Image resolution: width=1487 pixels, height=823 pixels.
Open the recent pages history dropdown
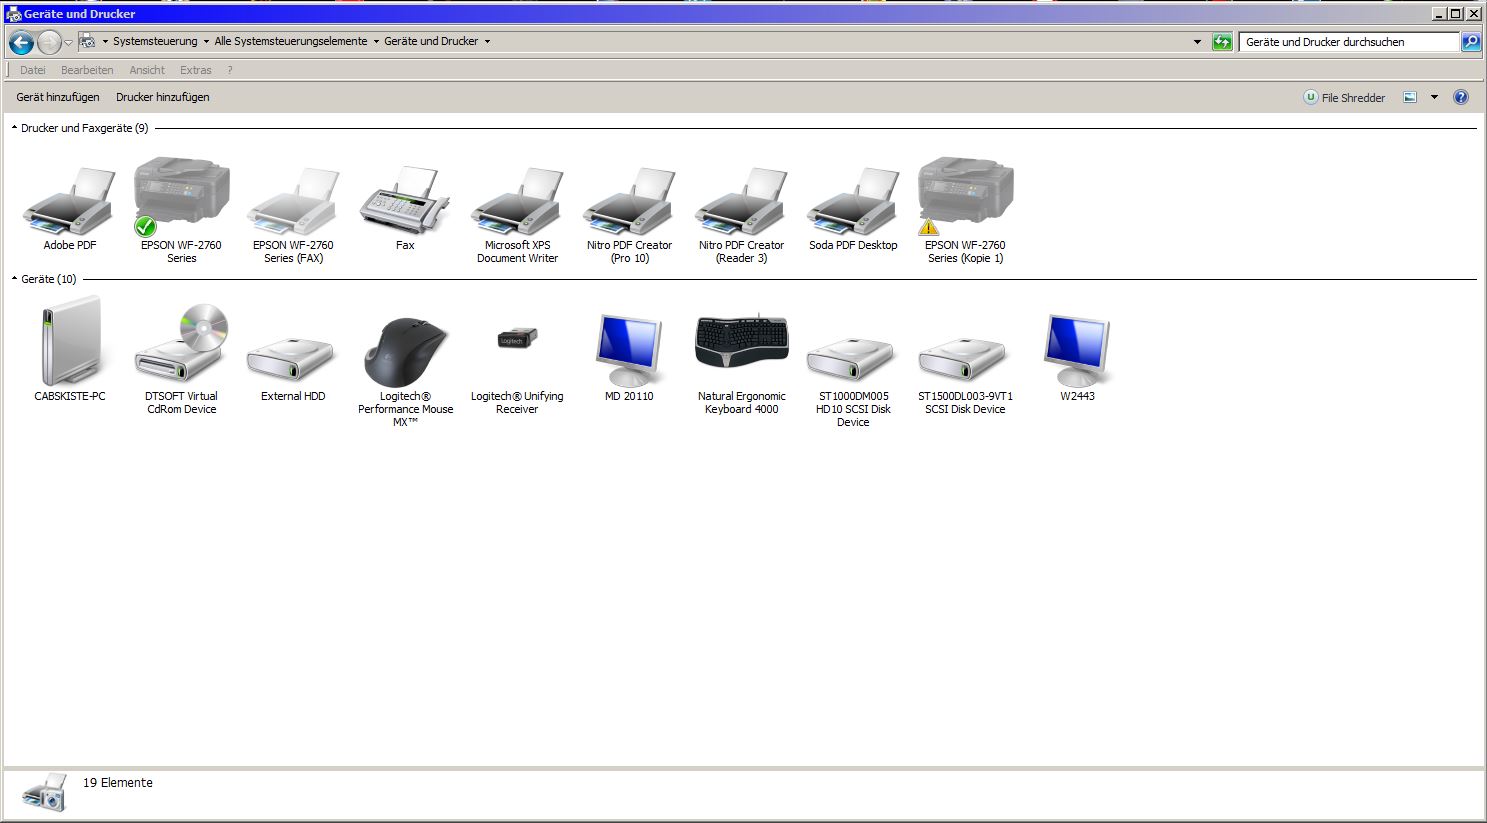click(x=68, y=43)
